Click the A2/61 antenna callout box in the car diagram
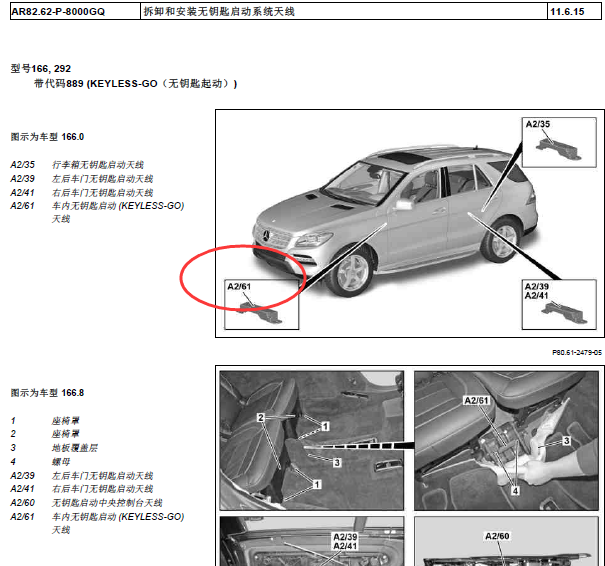Viewport: 605px width, 566px height. 262,304
